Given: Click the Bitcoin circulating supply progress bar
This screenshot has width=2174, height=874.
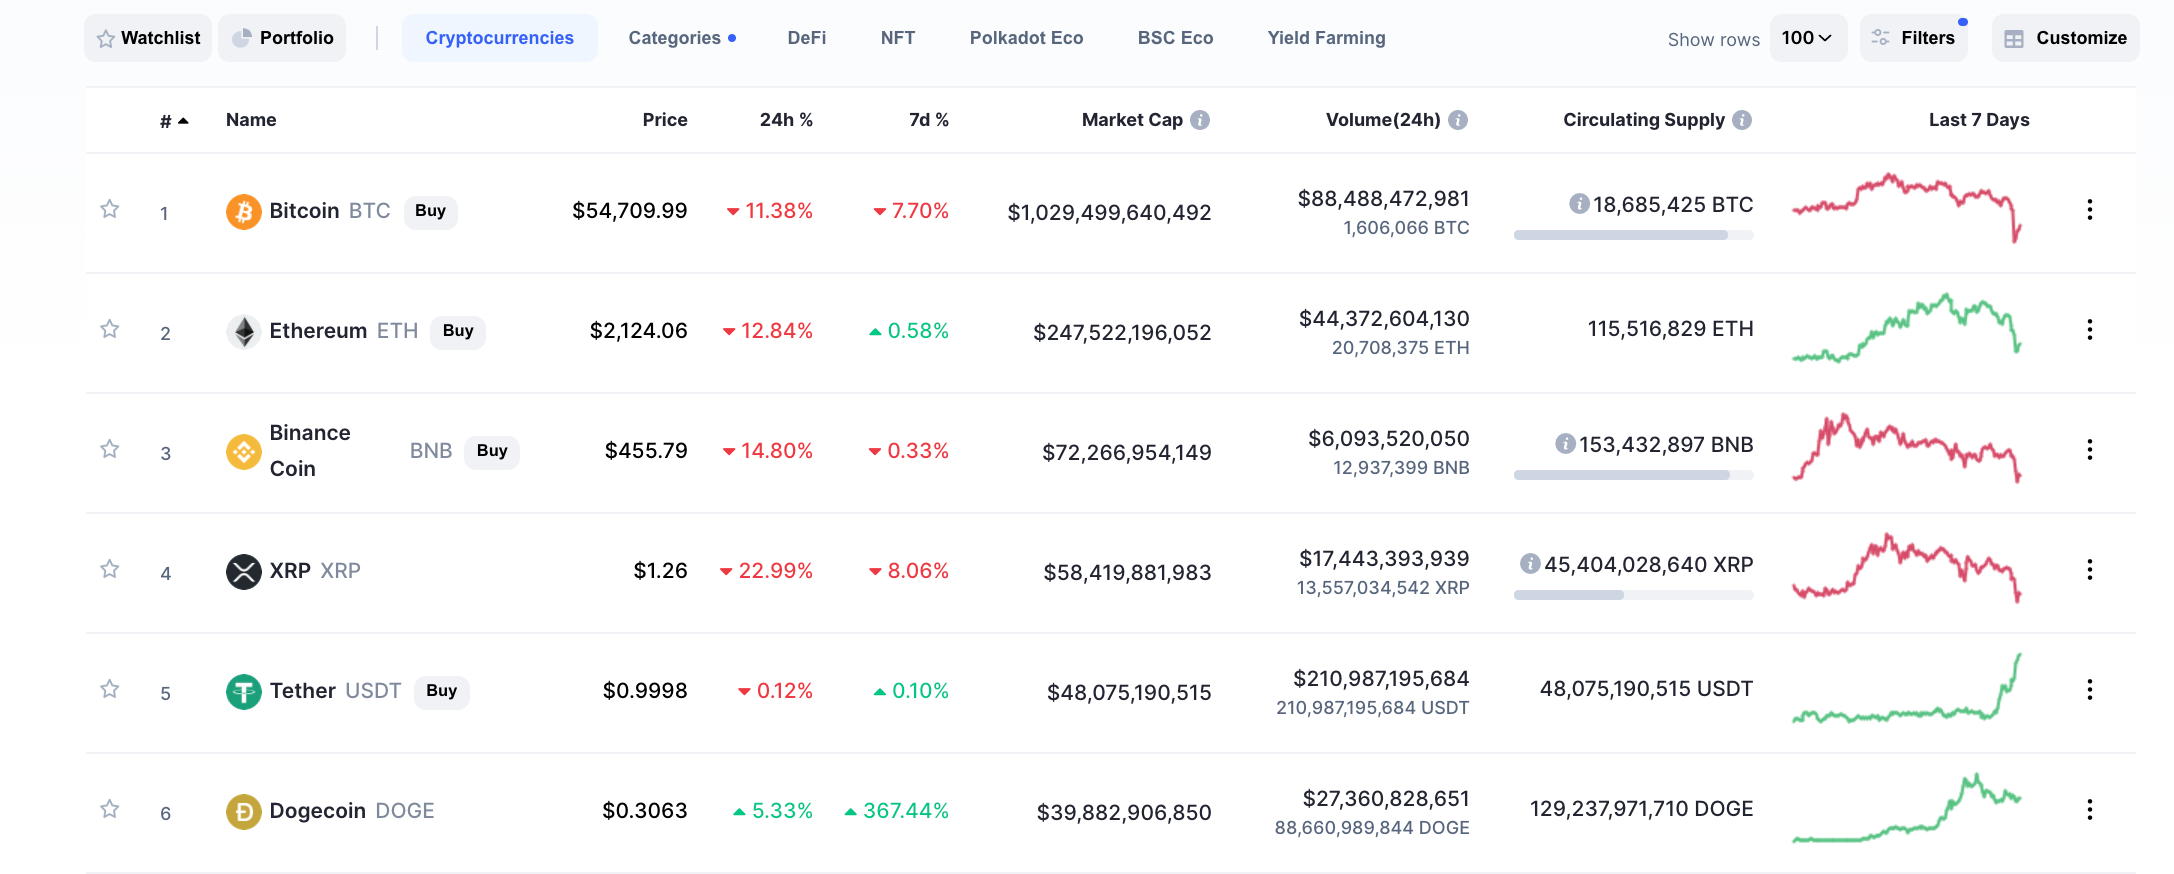Looking at the screenshot, I should coord(1633,235).
